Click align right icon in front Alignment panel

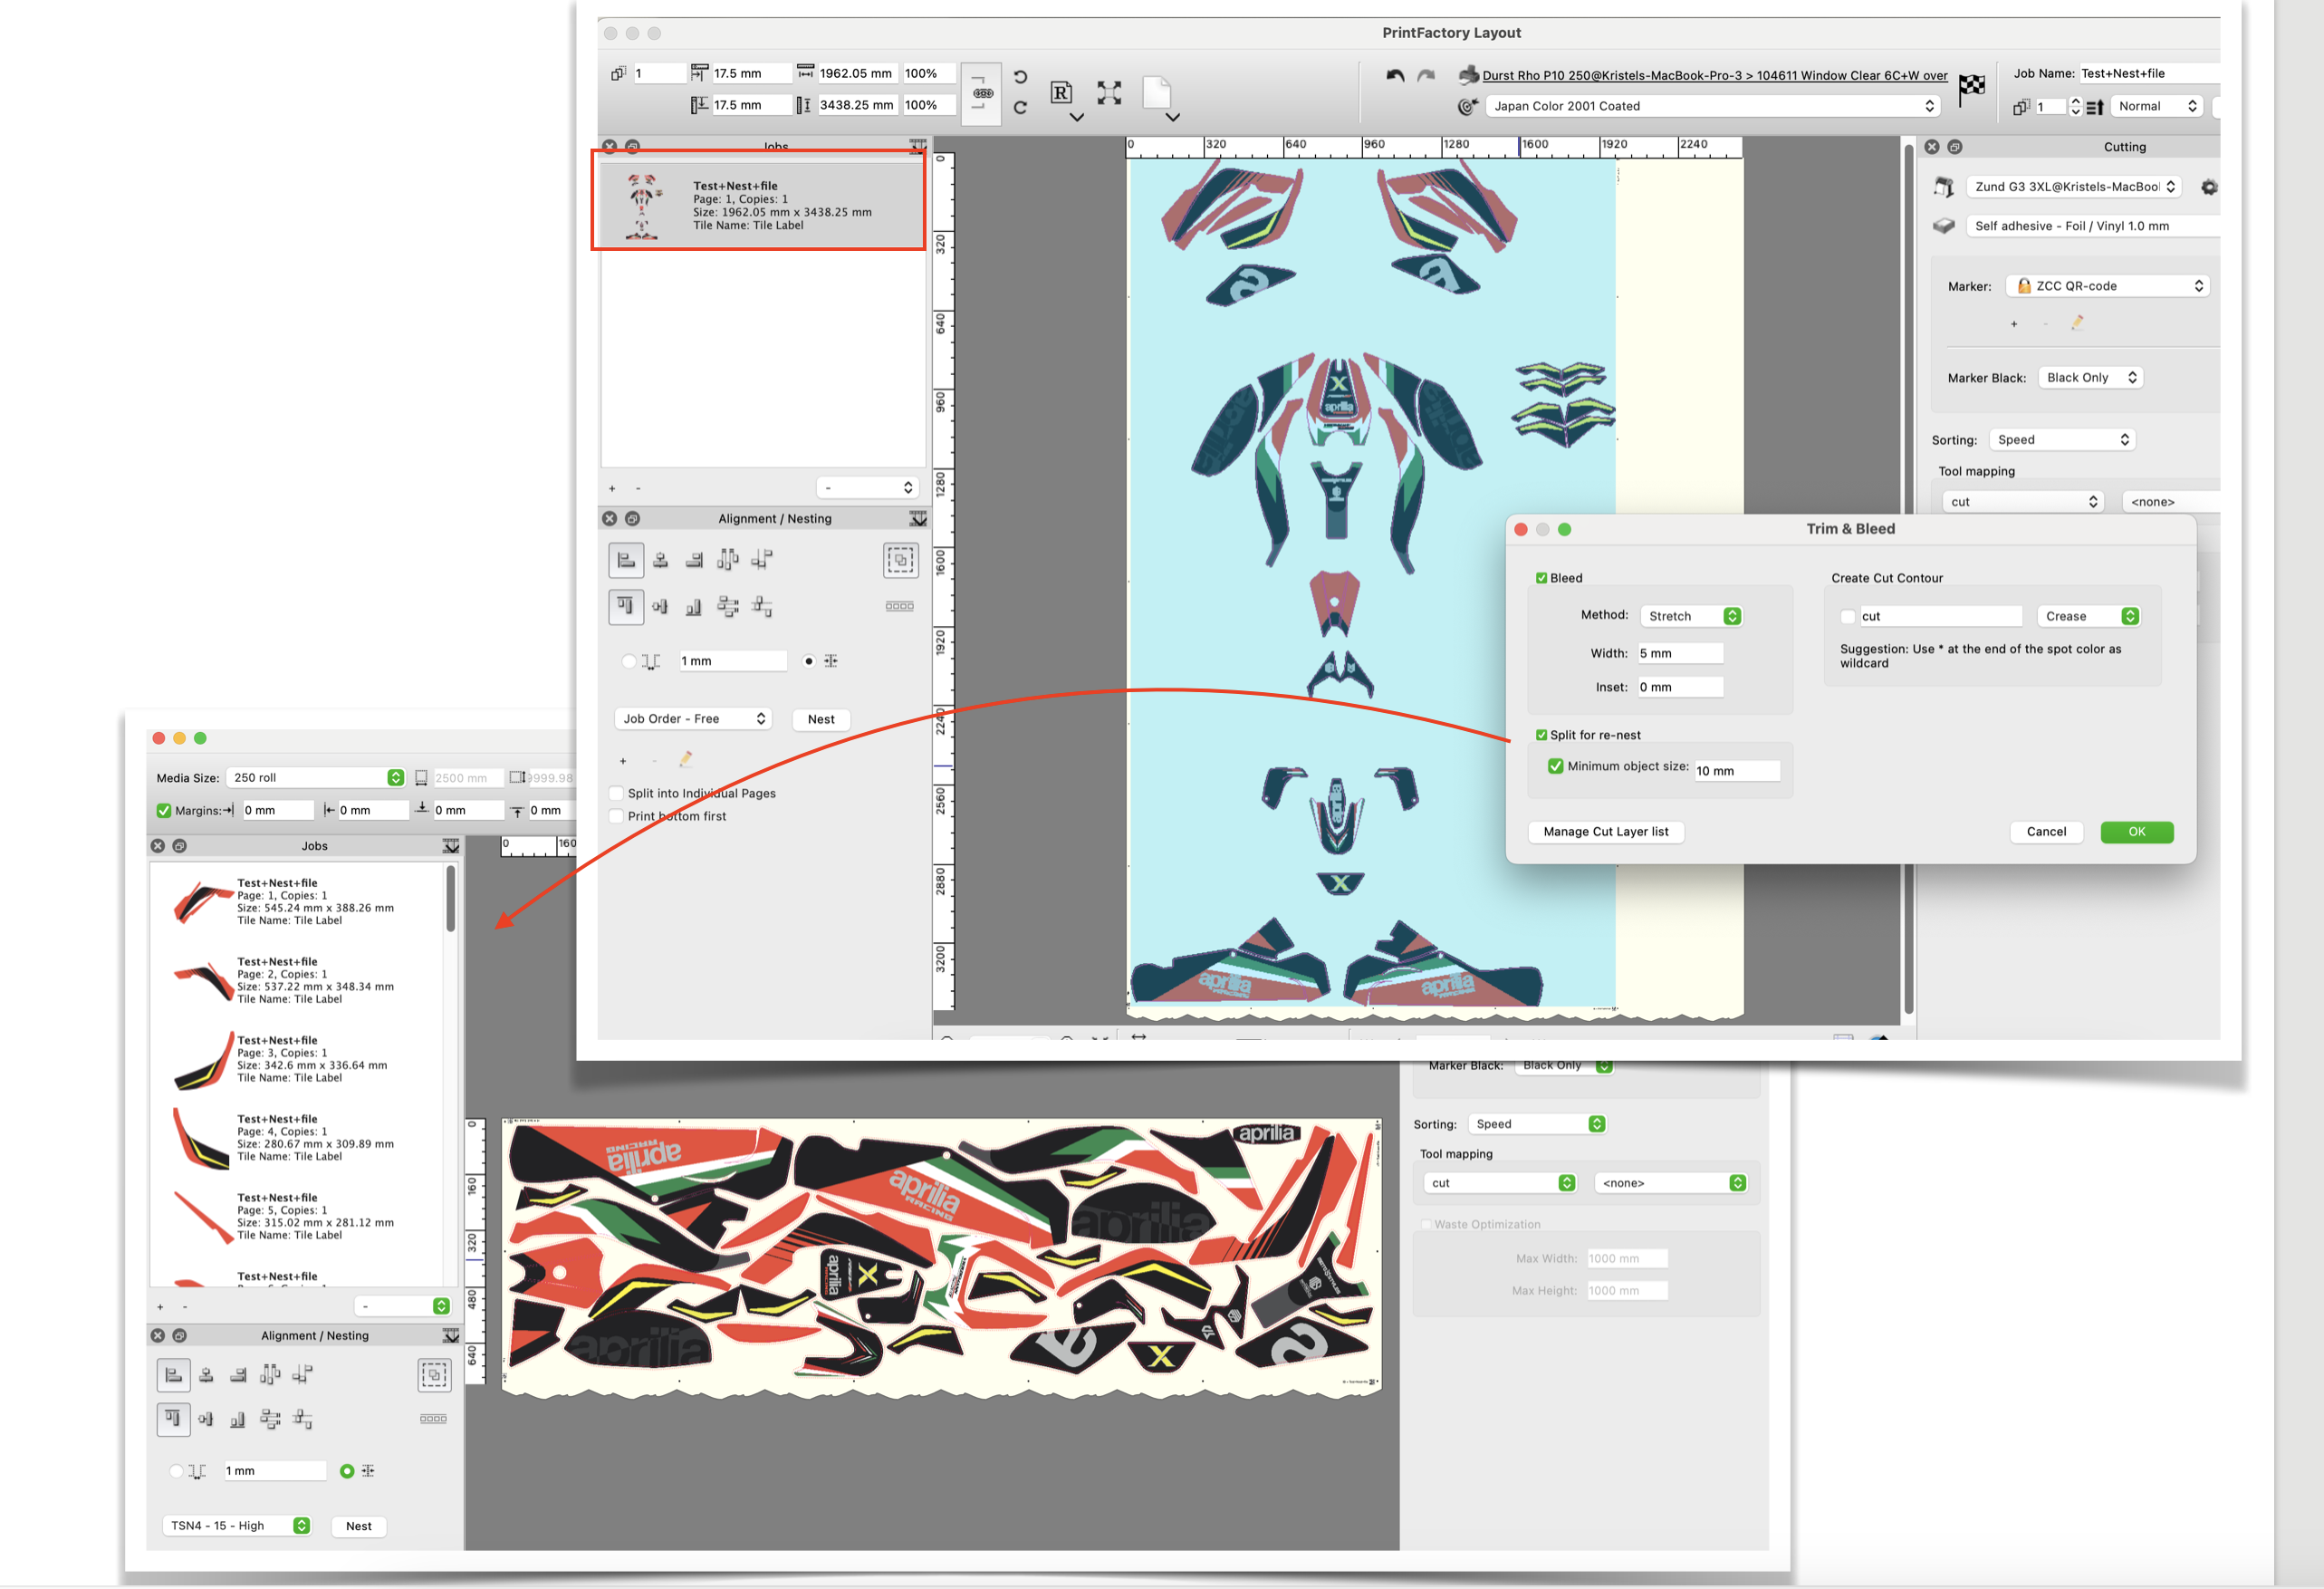[x=694, y=560]
